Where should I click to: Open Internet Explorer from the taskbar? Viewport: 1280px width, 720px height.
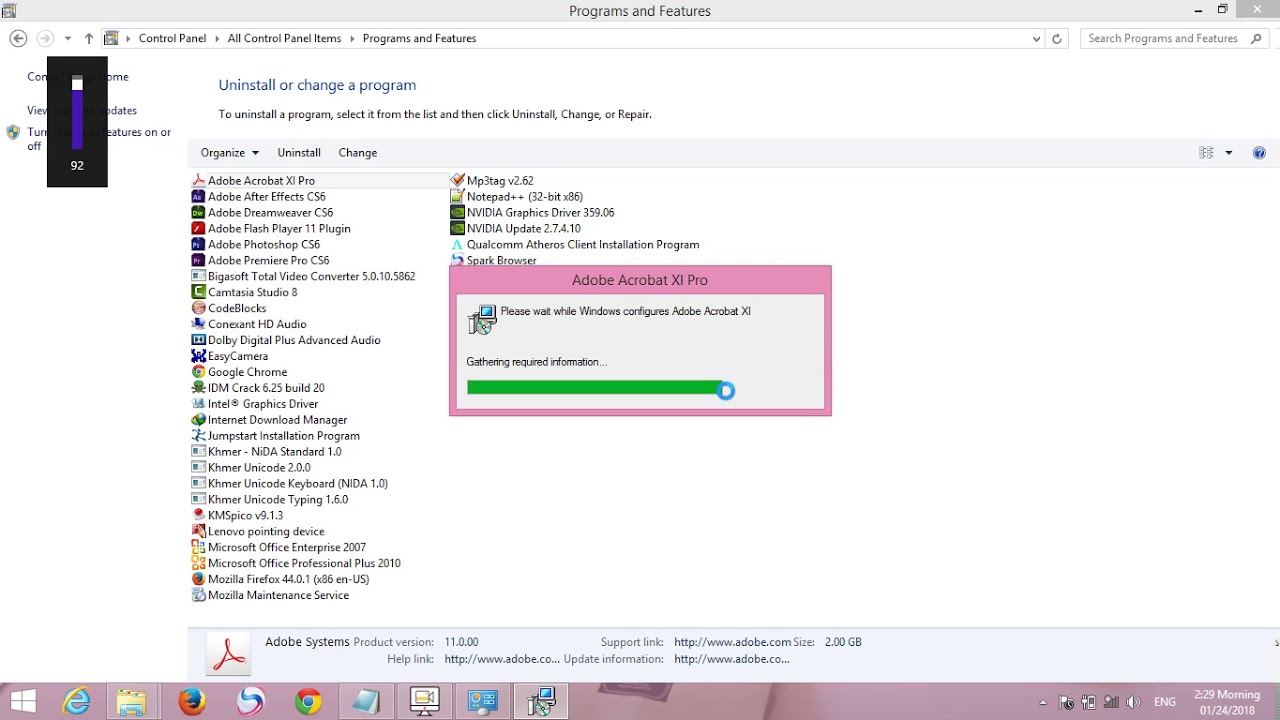[77, 702]
